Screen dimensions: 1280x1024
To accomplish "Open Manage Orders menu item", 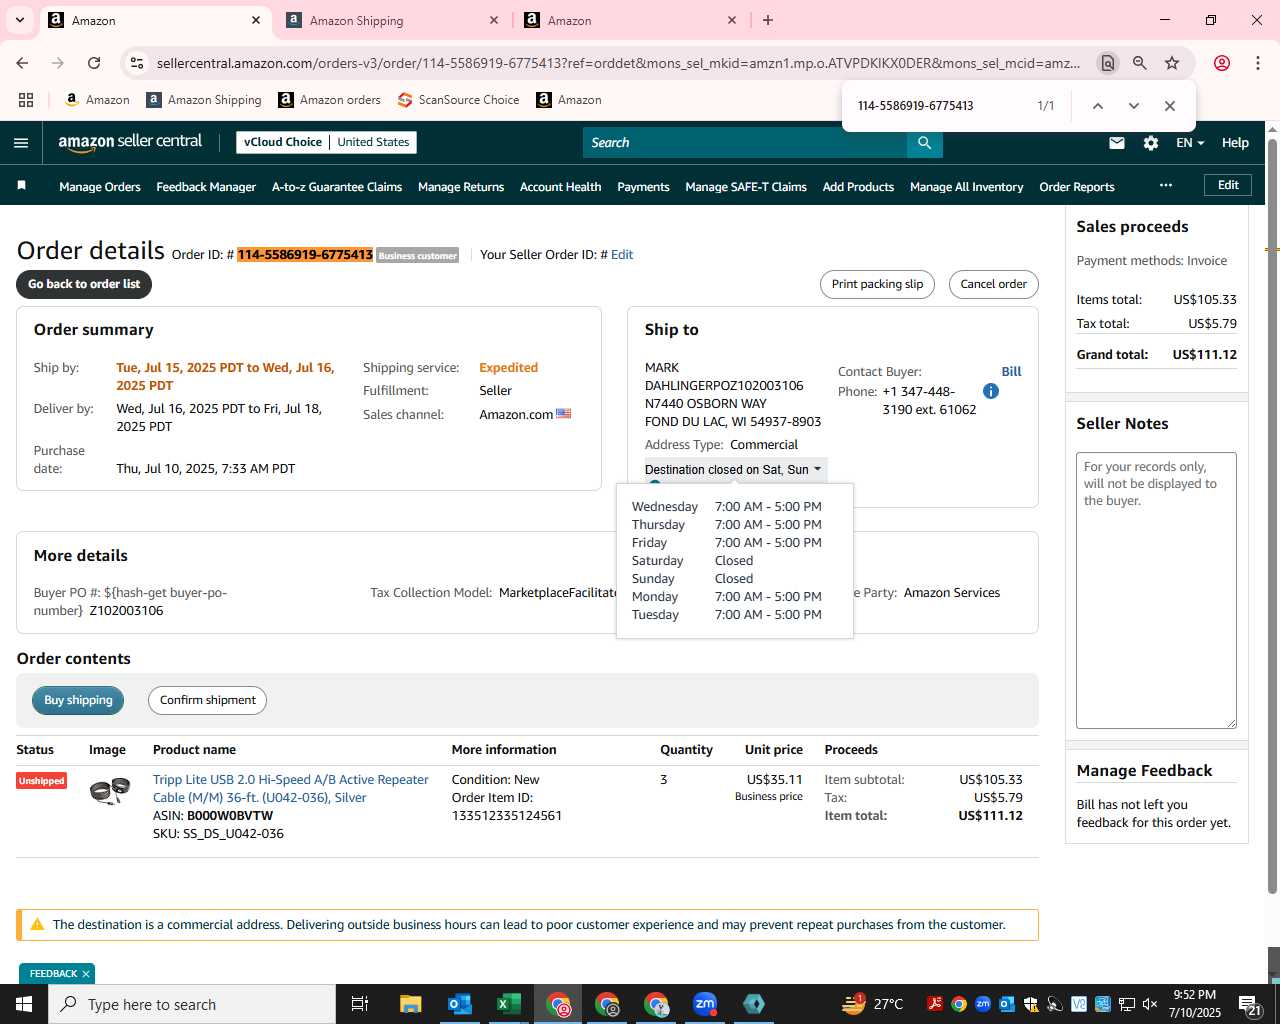I will (x=100, y=187).
